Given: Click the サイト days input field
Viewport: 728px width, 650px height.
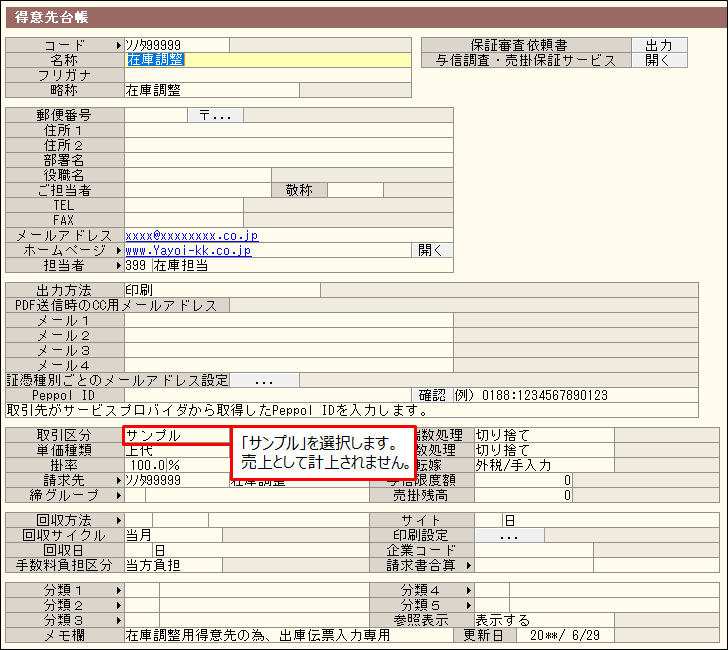Looking at the screenshot, I should [488, 520].
